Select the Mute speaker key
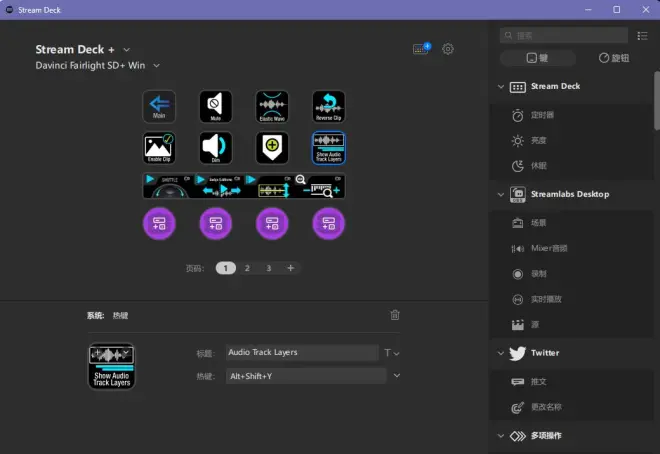 pos(216,106)
